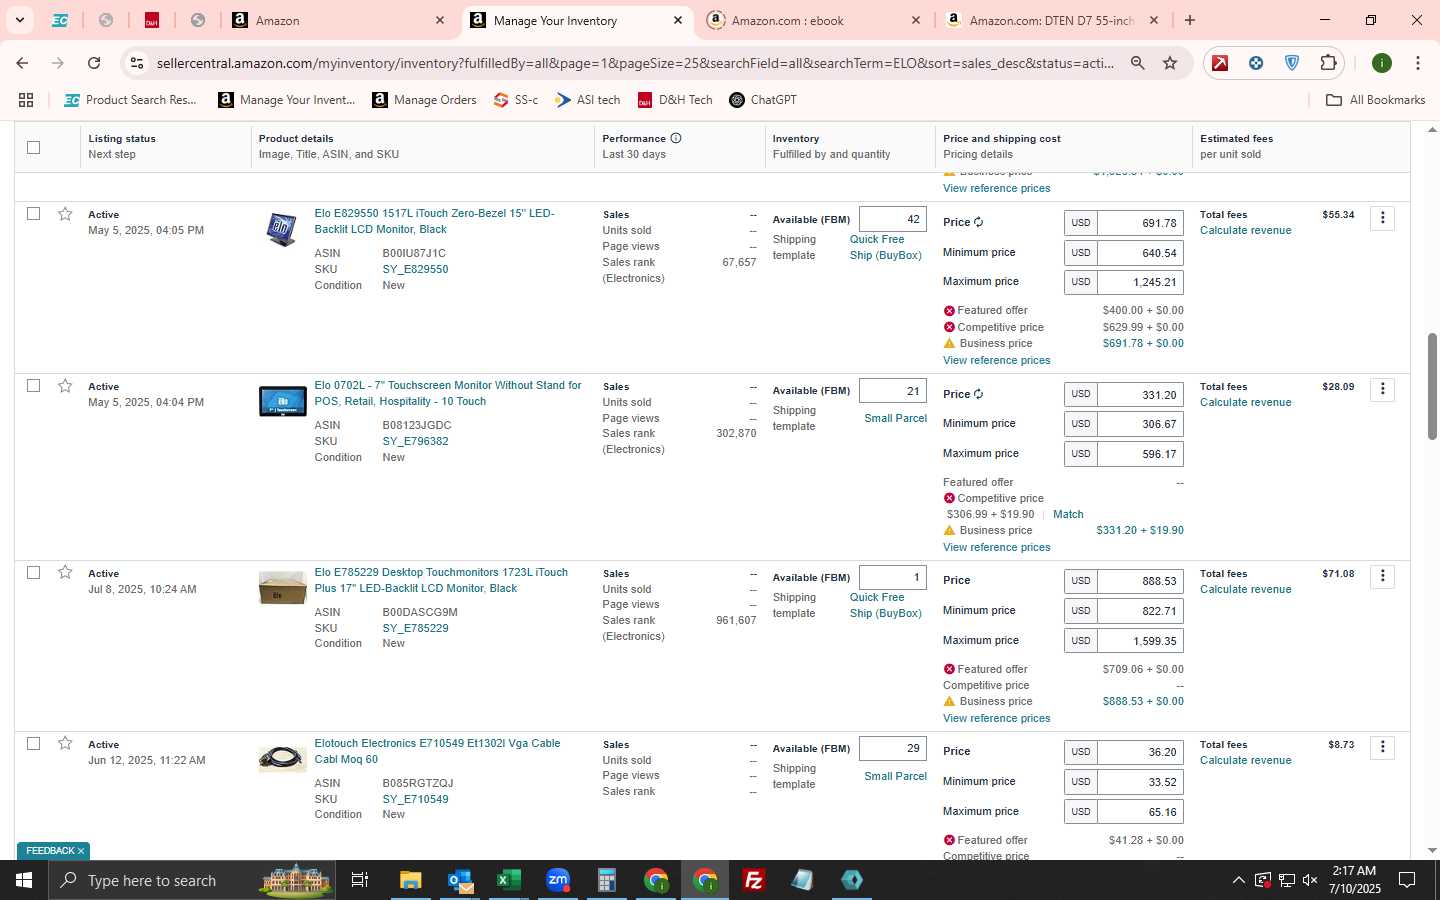Image resolution: width=1440 pixels, height=900 pixels.
Task: Open actions menu for Elotouch VGA Cable row
Action: coord(1382,747)
